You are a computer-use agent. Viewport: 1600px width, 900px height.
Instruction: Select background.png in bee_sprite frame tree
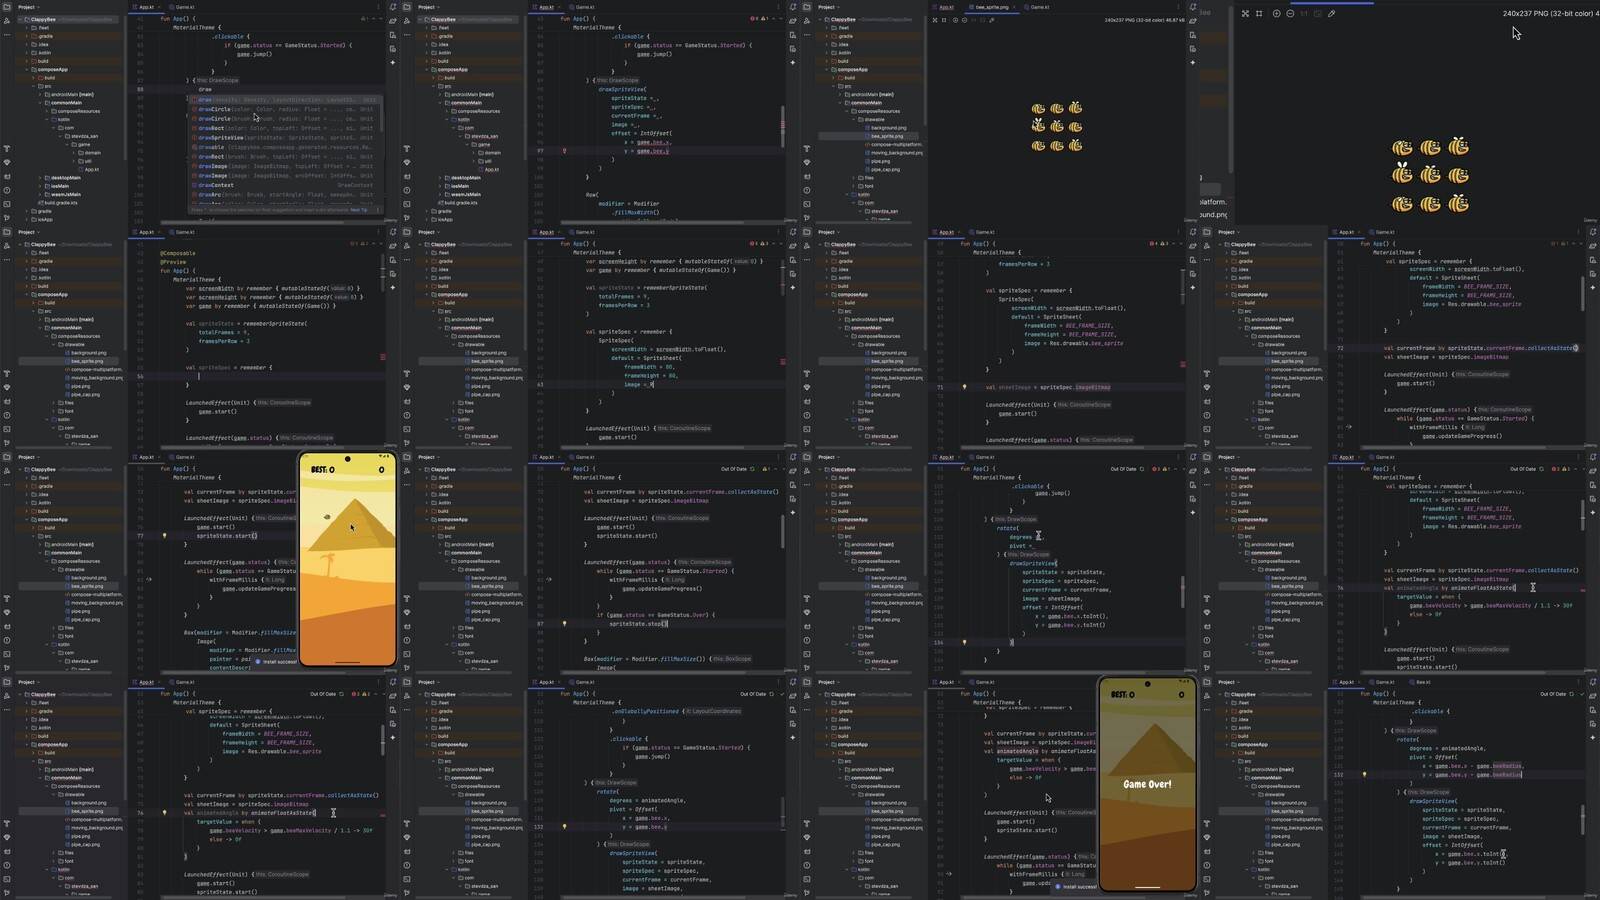click(888, 128)
